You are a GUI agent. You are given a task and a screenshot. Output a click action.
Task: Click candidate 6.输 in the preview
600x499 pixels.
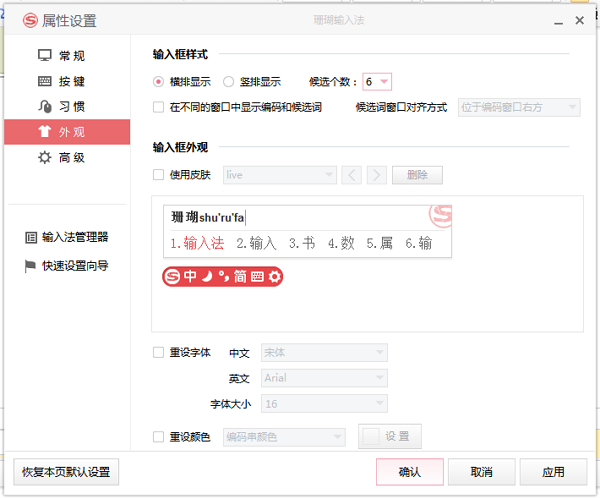(419, 243)
